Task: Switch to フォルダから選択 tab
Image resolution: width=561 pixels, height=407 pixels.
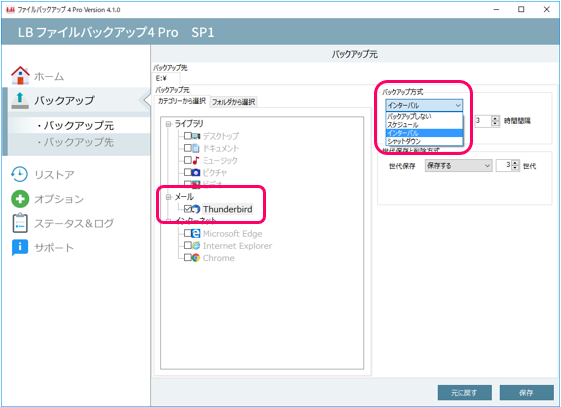Action: point(233,102)
